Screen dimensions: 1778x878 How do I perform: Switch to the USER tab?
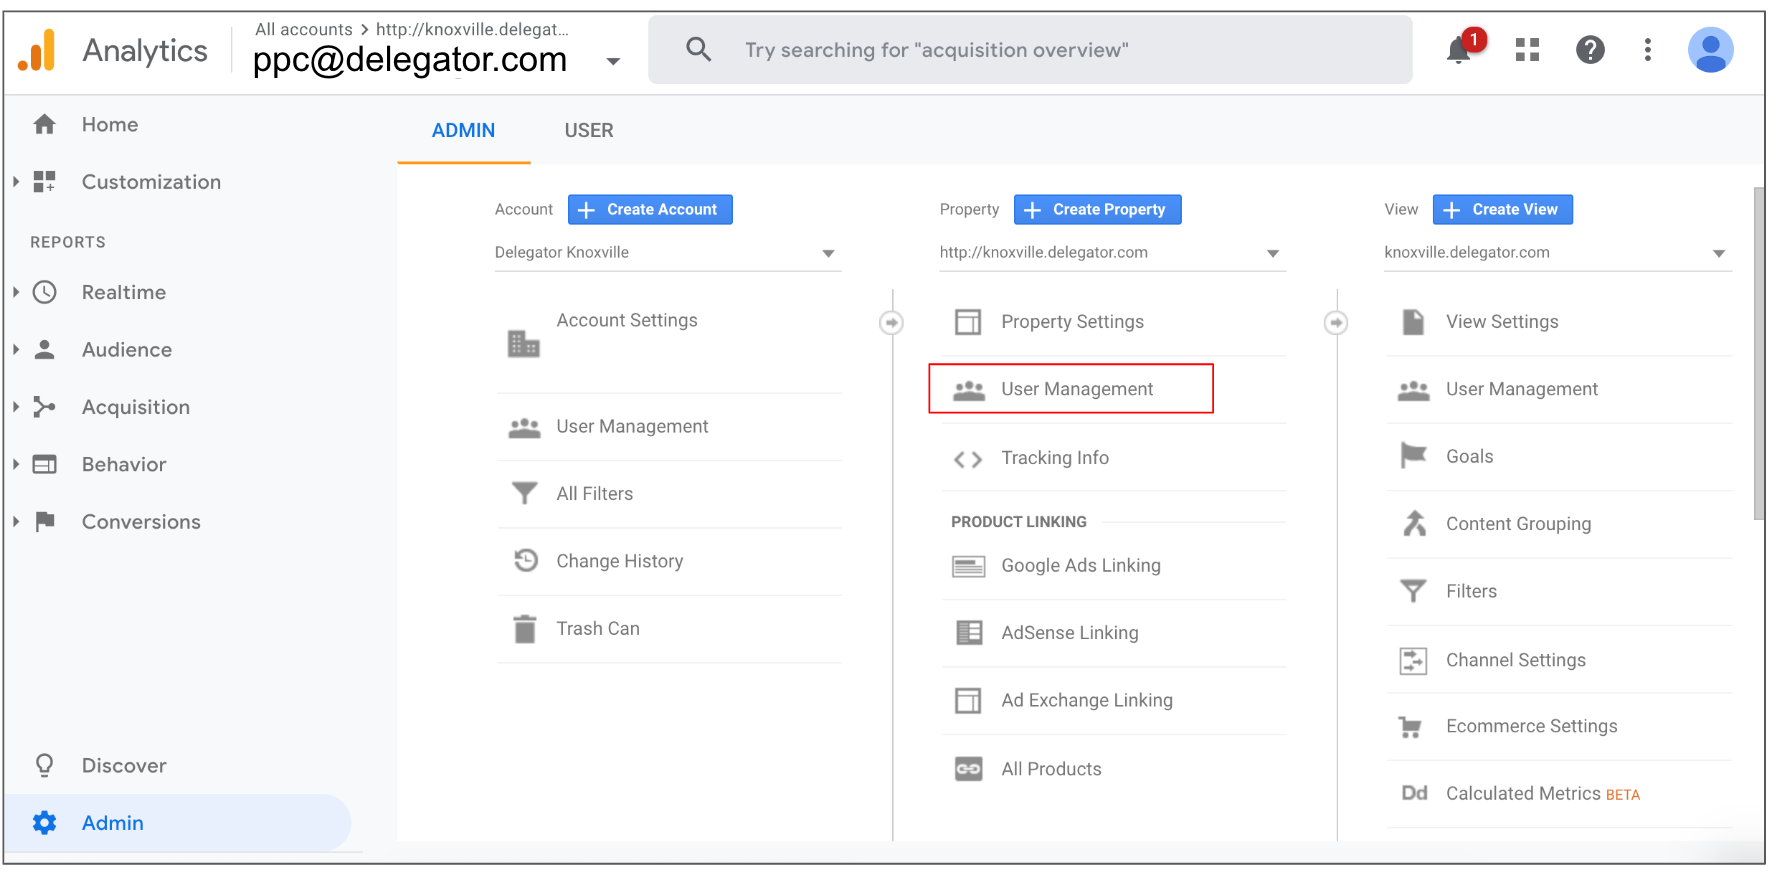[589, 131]
